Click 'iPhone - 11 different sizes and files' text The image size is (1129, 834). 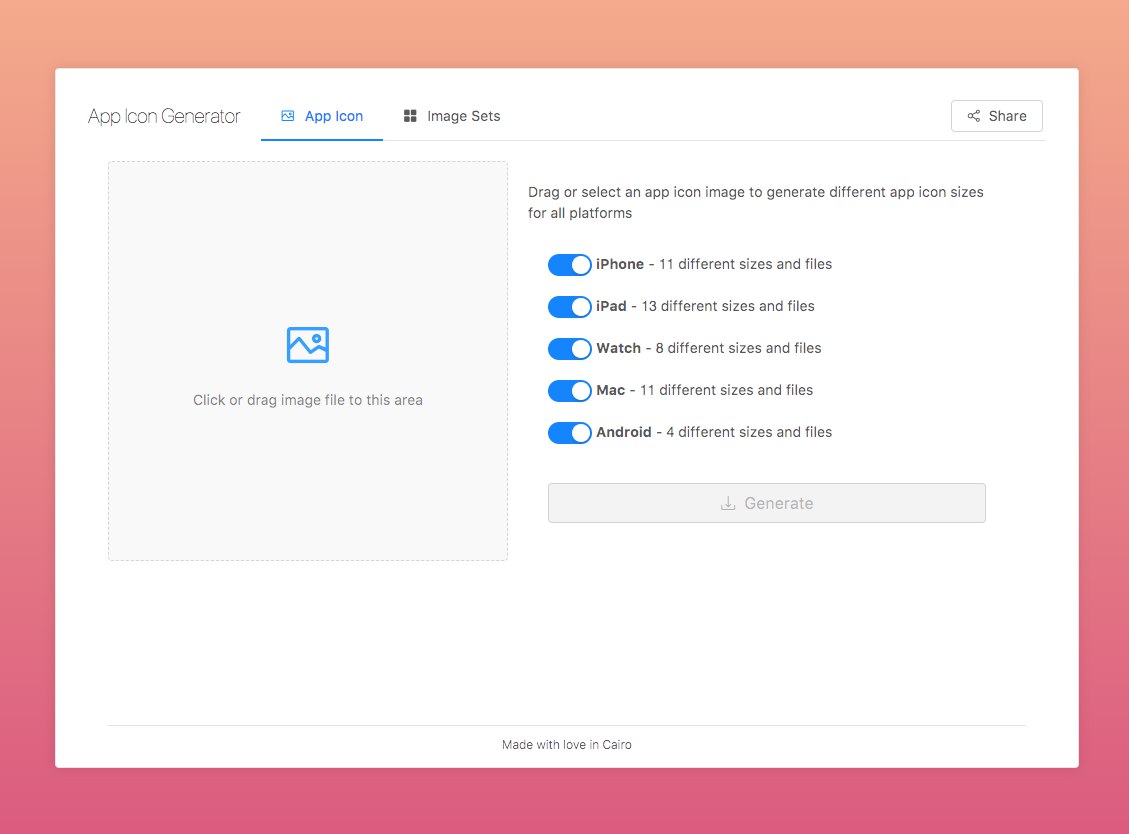[x=714, y=264]
